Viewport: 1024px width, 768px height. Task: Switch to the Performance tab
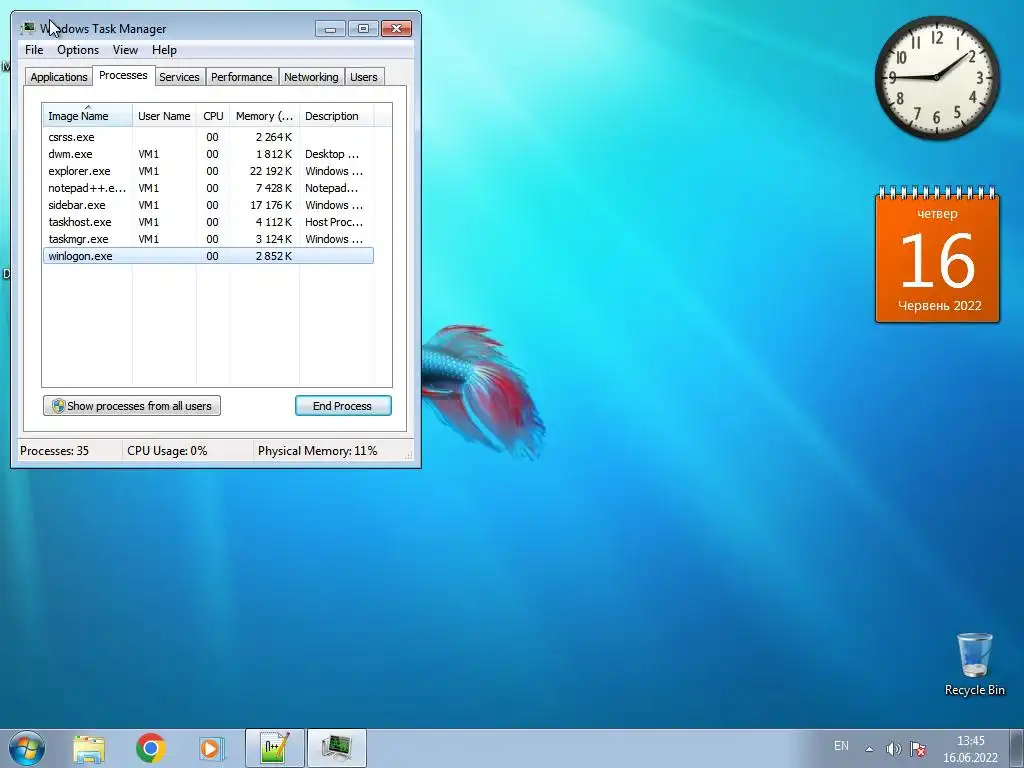pyautogui.click(x=242, y=77)
